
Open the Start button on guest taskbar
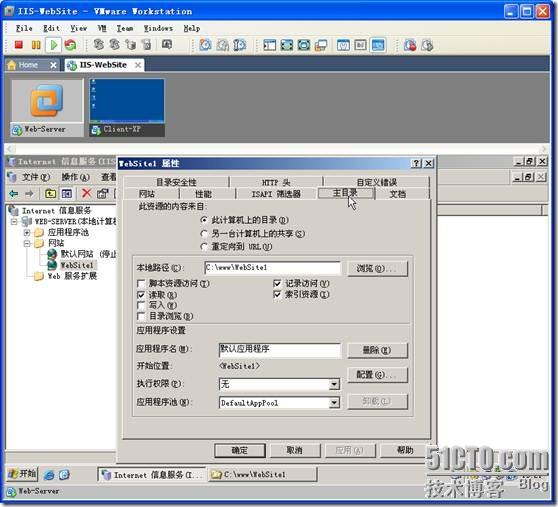tap(22, 474)
